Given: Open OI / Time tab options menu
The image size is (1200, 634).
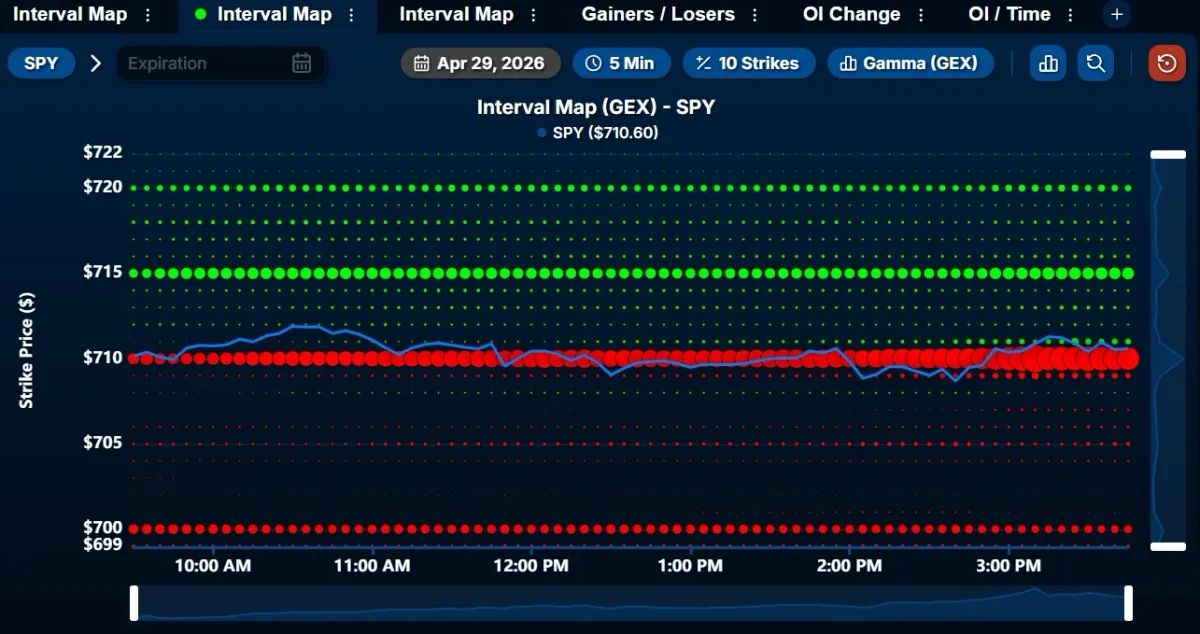Looking at the screenshot, I should point(1071,15).
